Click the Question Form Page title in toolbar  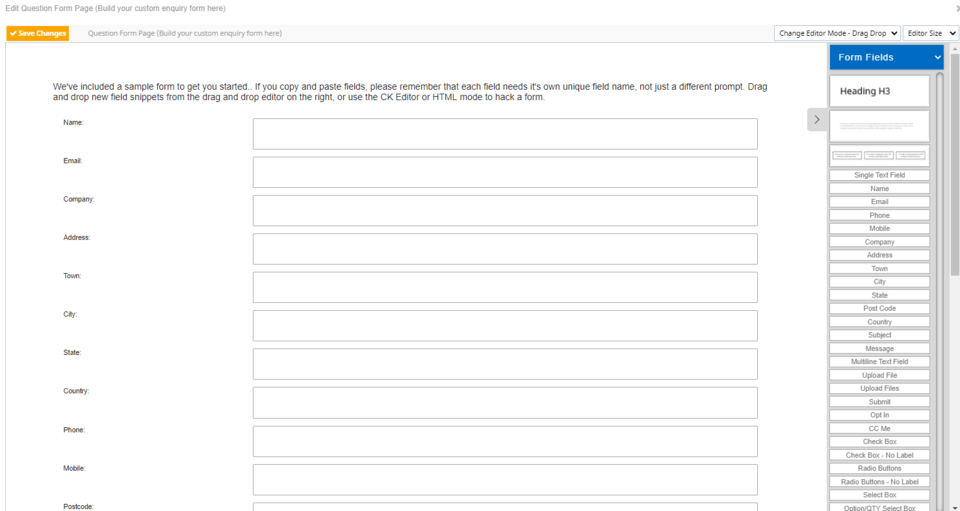(185, 34)
